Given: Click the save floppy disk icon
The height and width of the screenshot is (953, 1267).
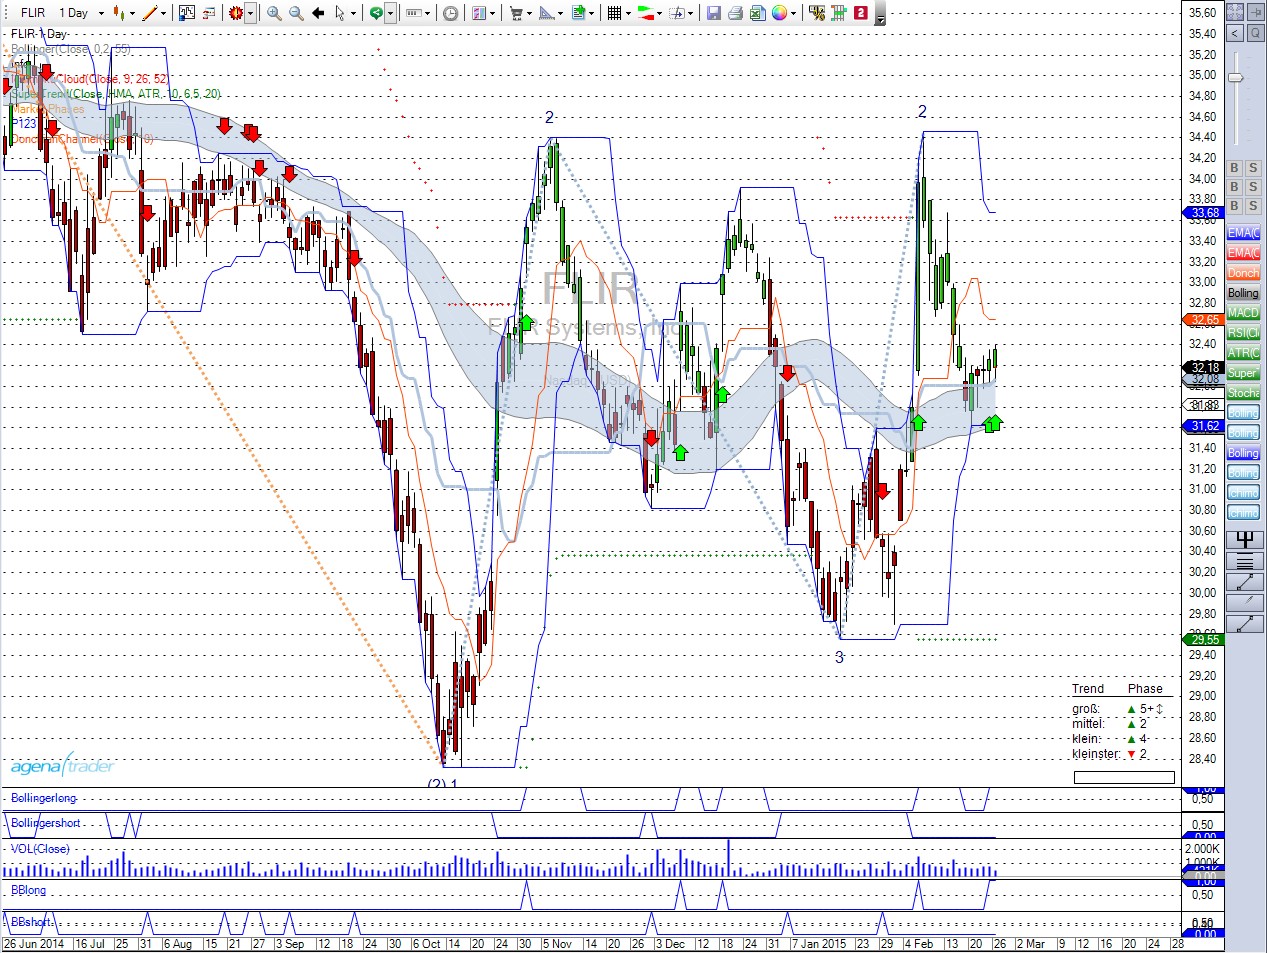Looking at the screenshot, I should (714, 13).
